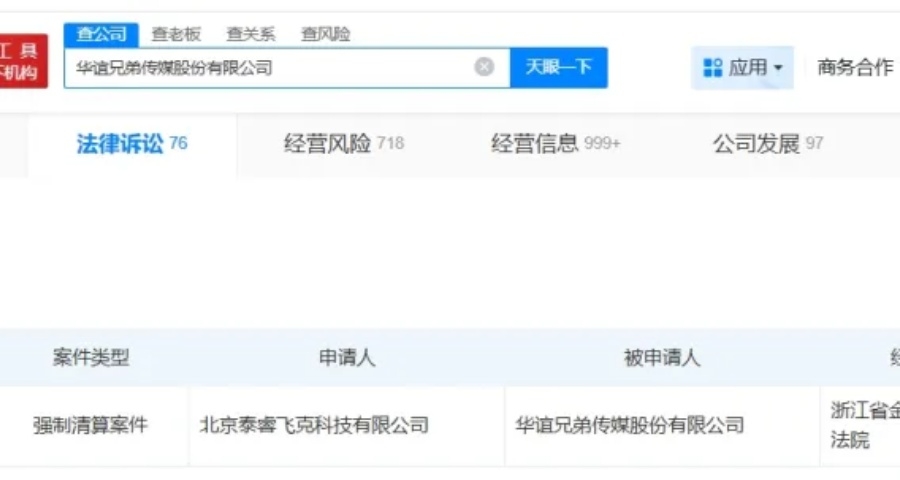Click the 申请人 column header
This screenshot has height=480, width=900.
[x=347, y=358]
